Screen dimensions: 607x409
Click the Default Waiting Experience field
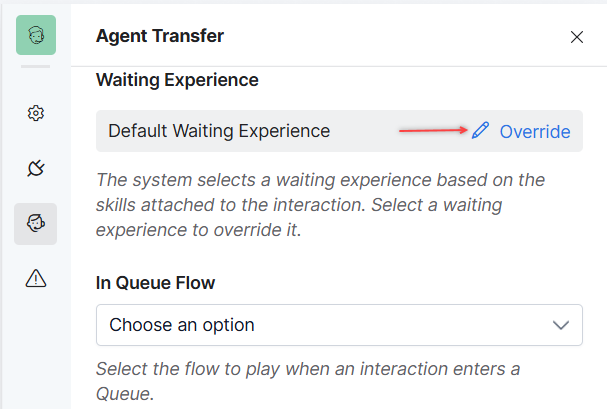click(339, 131)
